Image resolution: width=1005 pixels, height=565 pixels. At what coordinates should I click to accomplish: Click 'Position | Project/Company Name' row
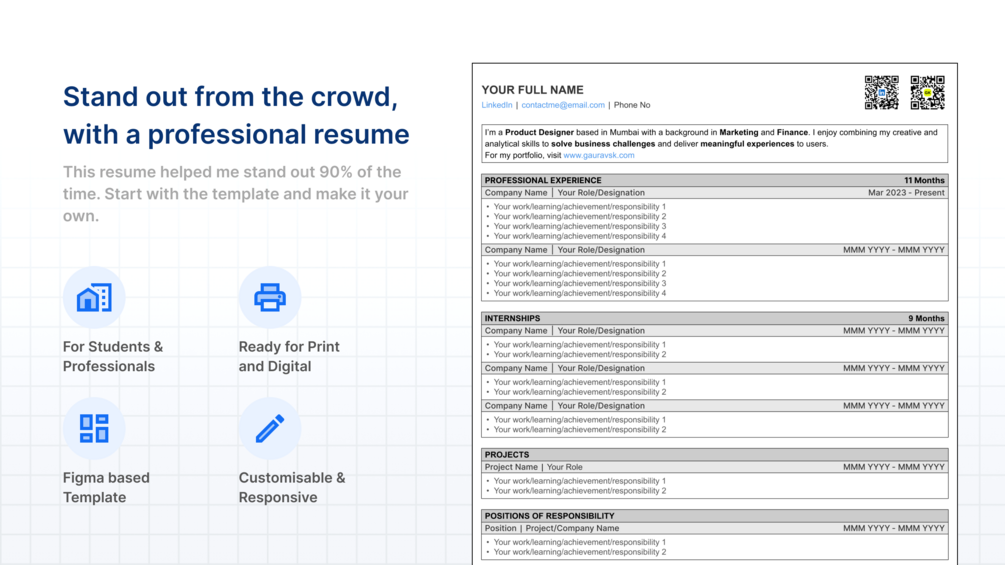pyautogui.click(x=715, y=528)
